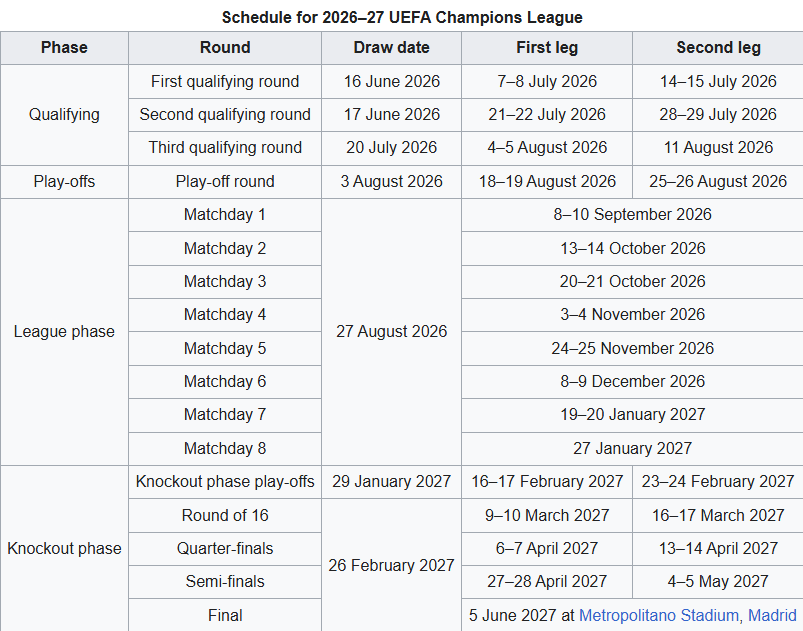Select the Matchday 5 cell

225,348
